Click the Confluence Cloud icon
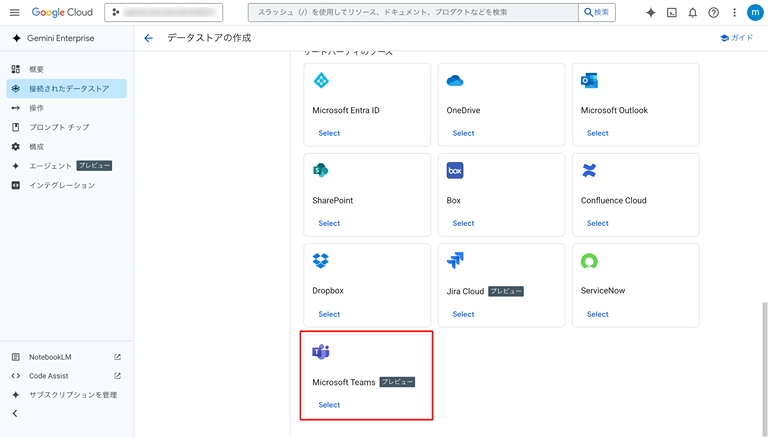The width and height of the screenshot is (768, 437). pyautogui.click(x=589, y=170)
